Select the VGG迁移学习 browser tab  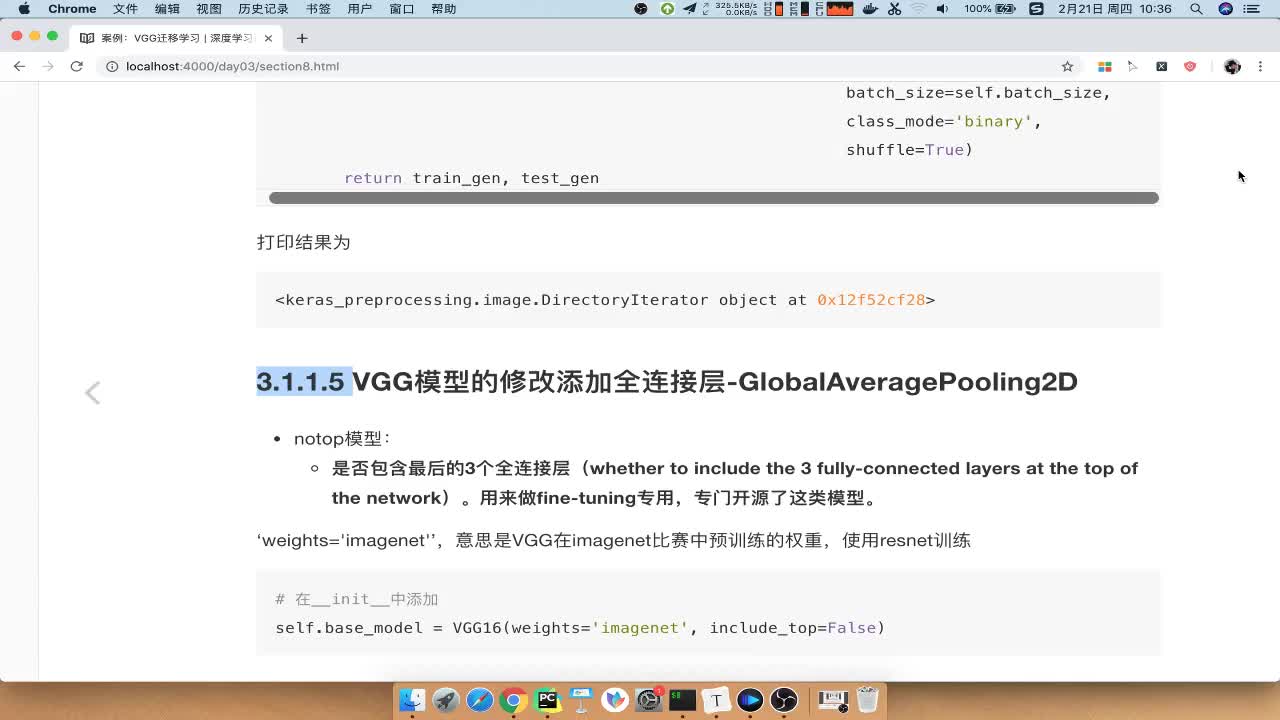(175, 38)
